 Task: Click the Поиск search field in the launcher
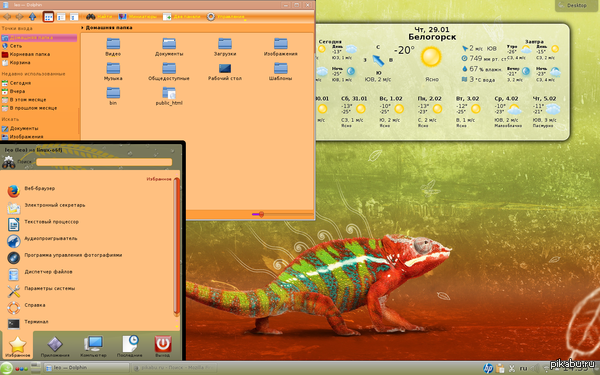(x=104, y=162)
